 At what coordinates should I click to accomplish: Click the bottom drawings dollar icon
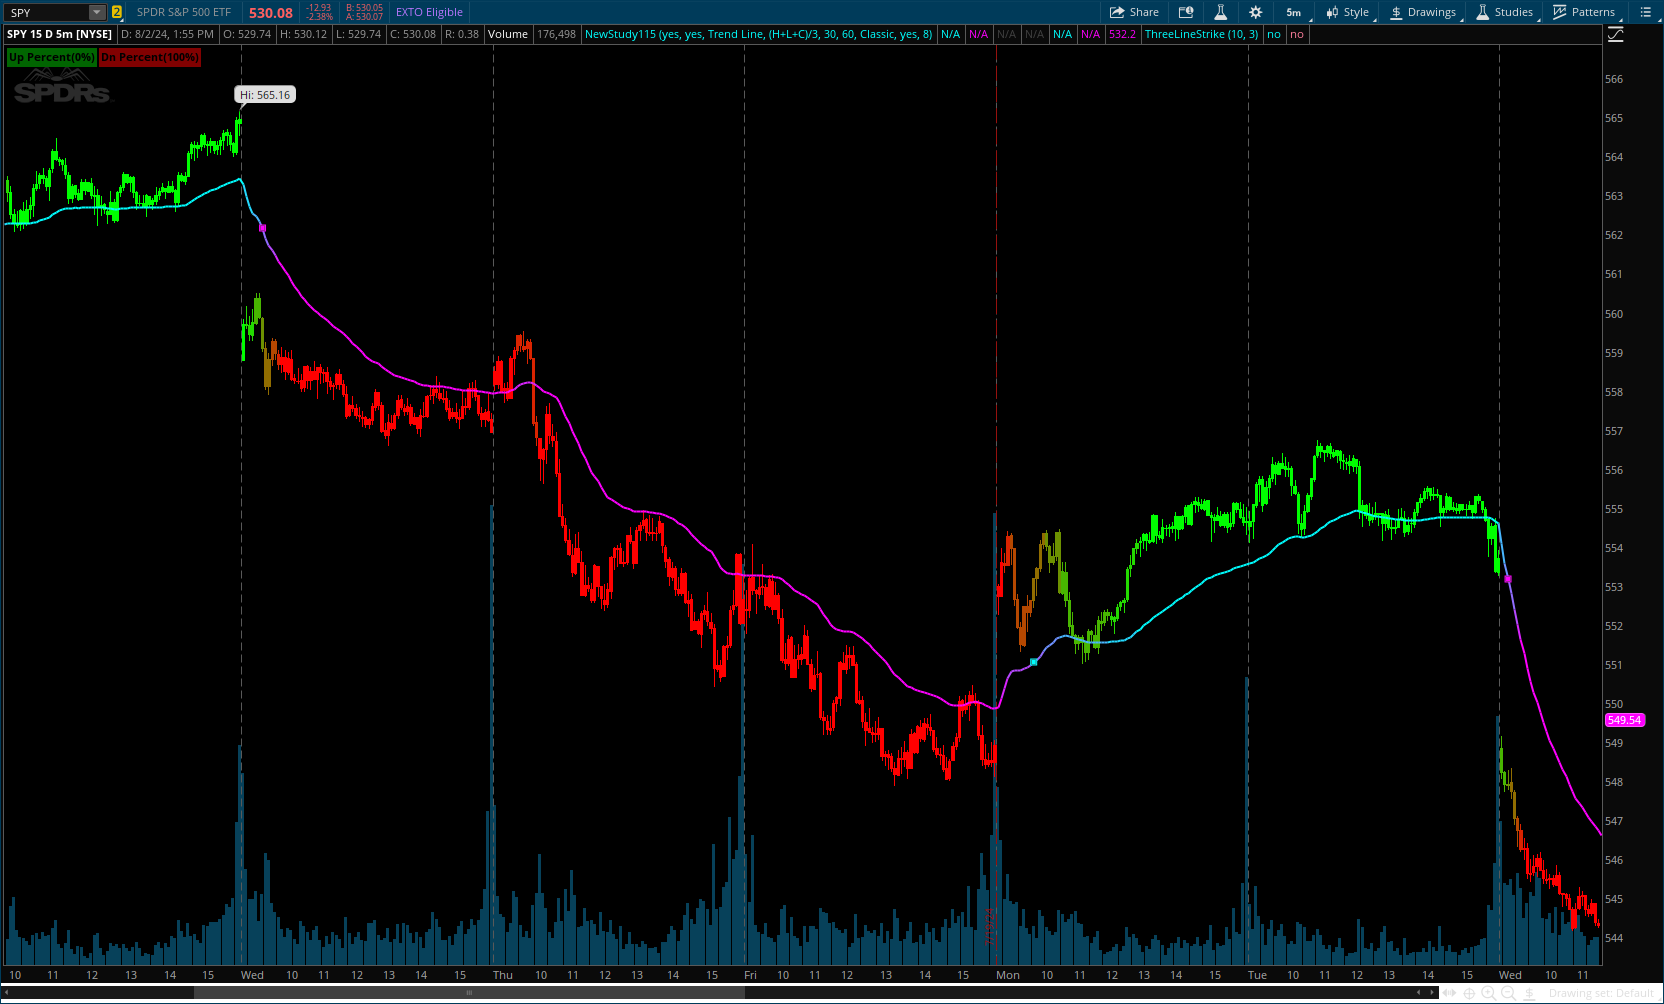click(1529, 994)
